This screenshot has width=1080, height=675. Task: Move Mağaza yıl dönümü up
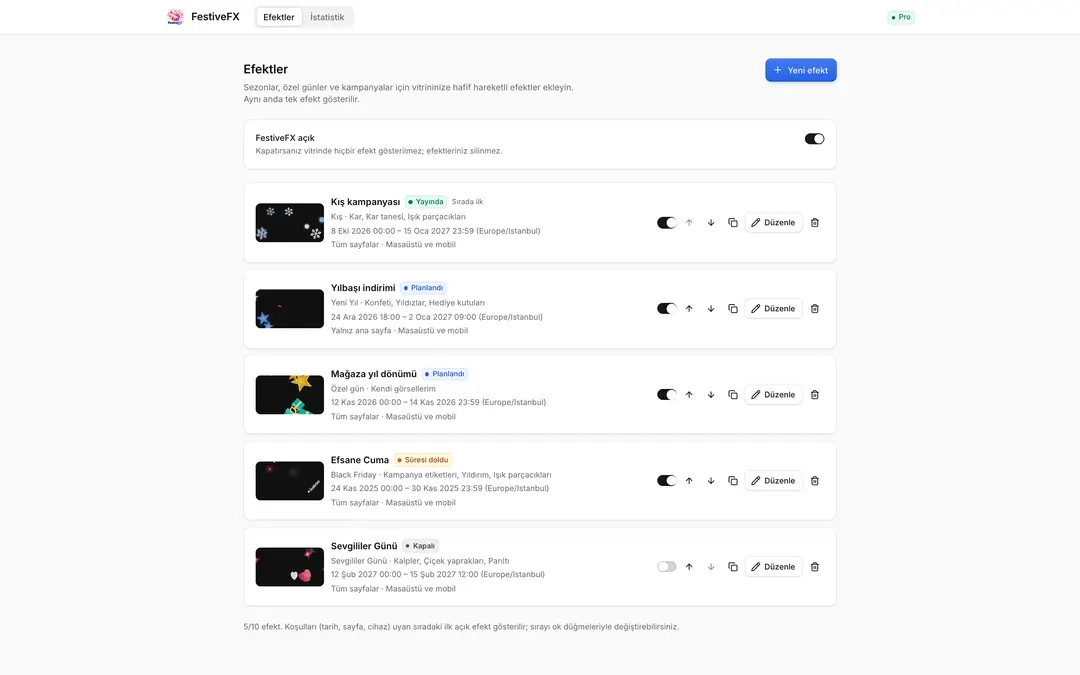coord(689,395)
